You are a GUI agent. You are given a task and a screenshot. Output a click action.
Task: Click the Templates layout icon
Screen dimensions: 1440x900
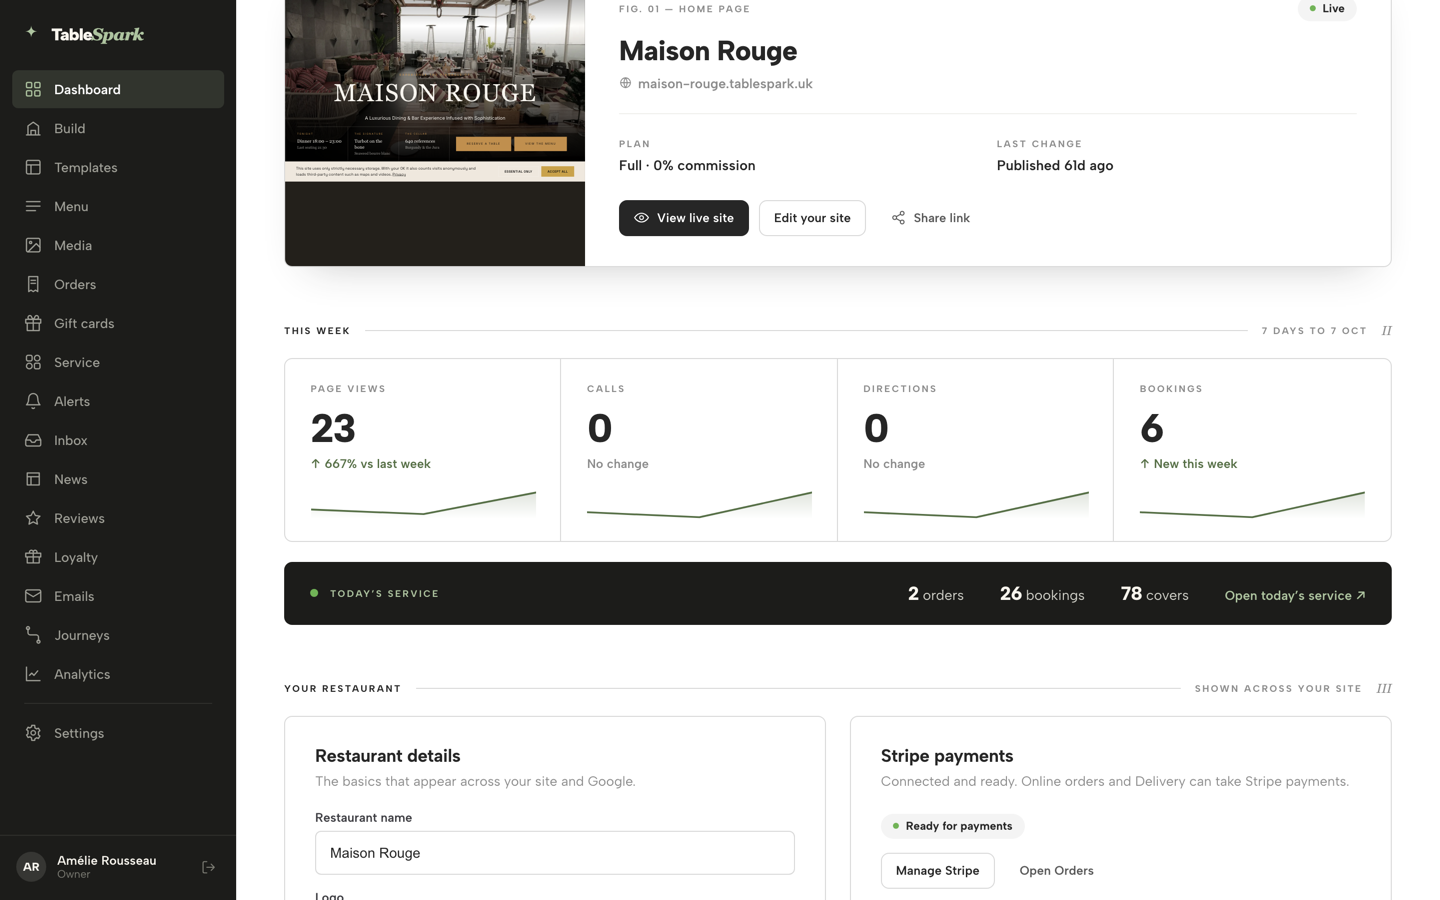33,168
